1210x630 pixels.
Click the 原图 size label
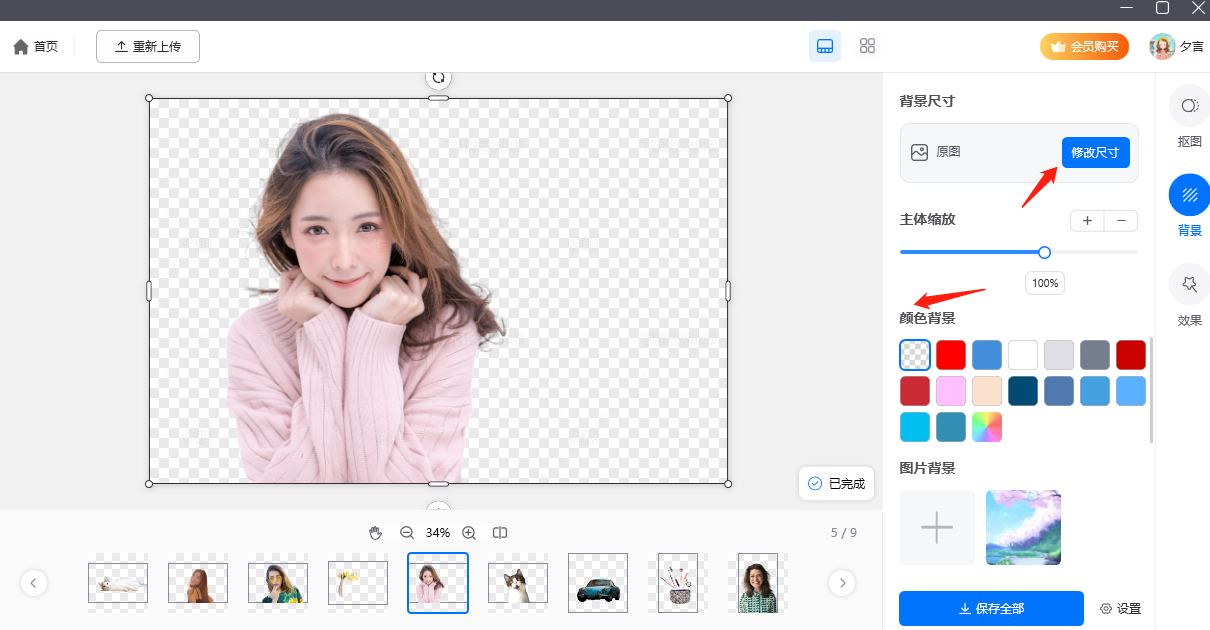[948, 153]
